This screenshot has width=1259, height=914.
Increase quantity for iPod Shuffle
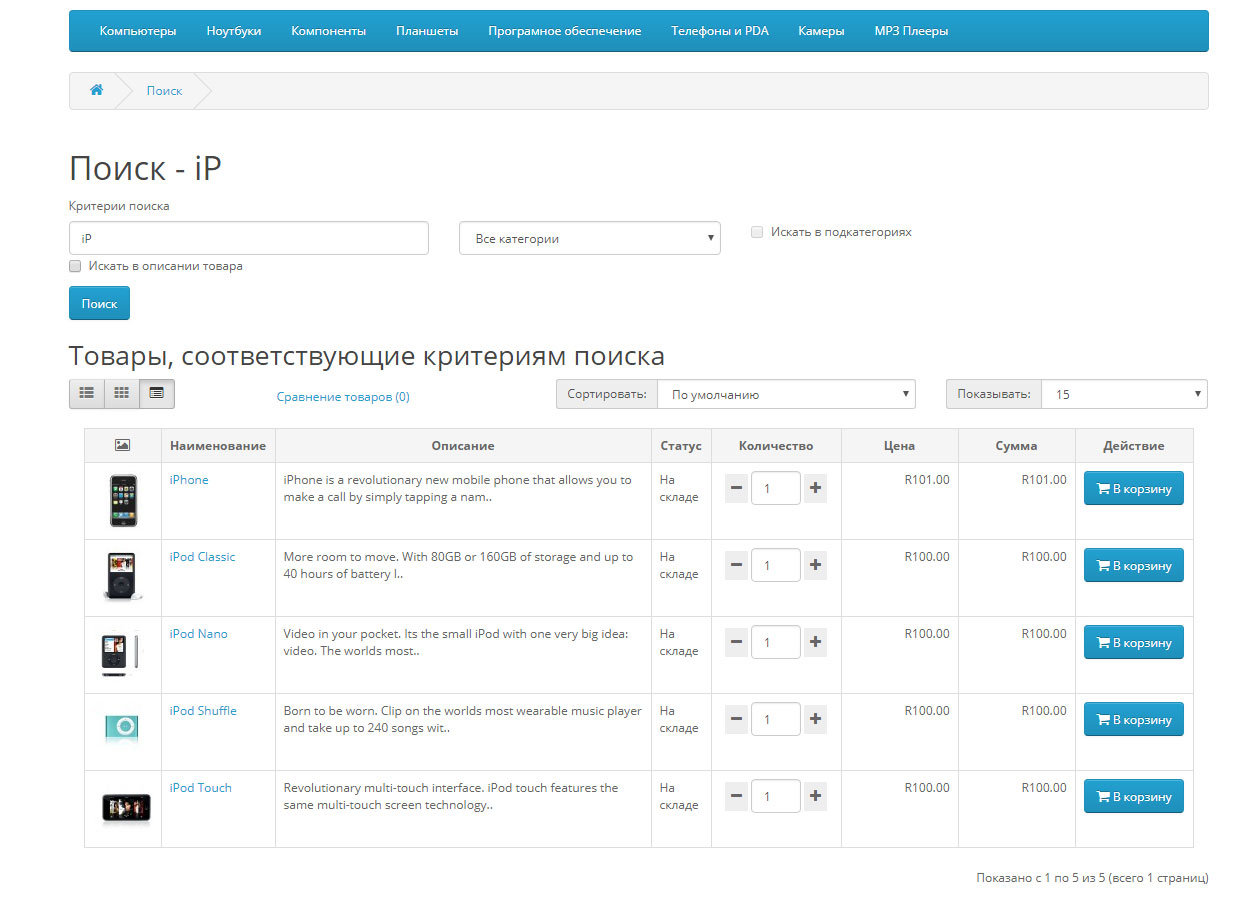tap(815, 719)
